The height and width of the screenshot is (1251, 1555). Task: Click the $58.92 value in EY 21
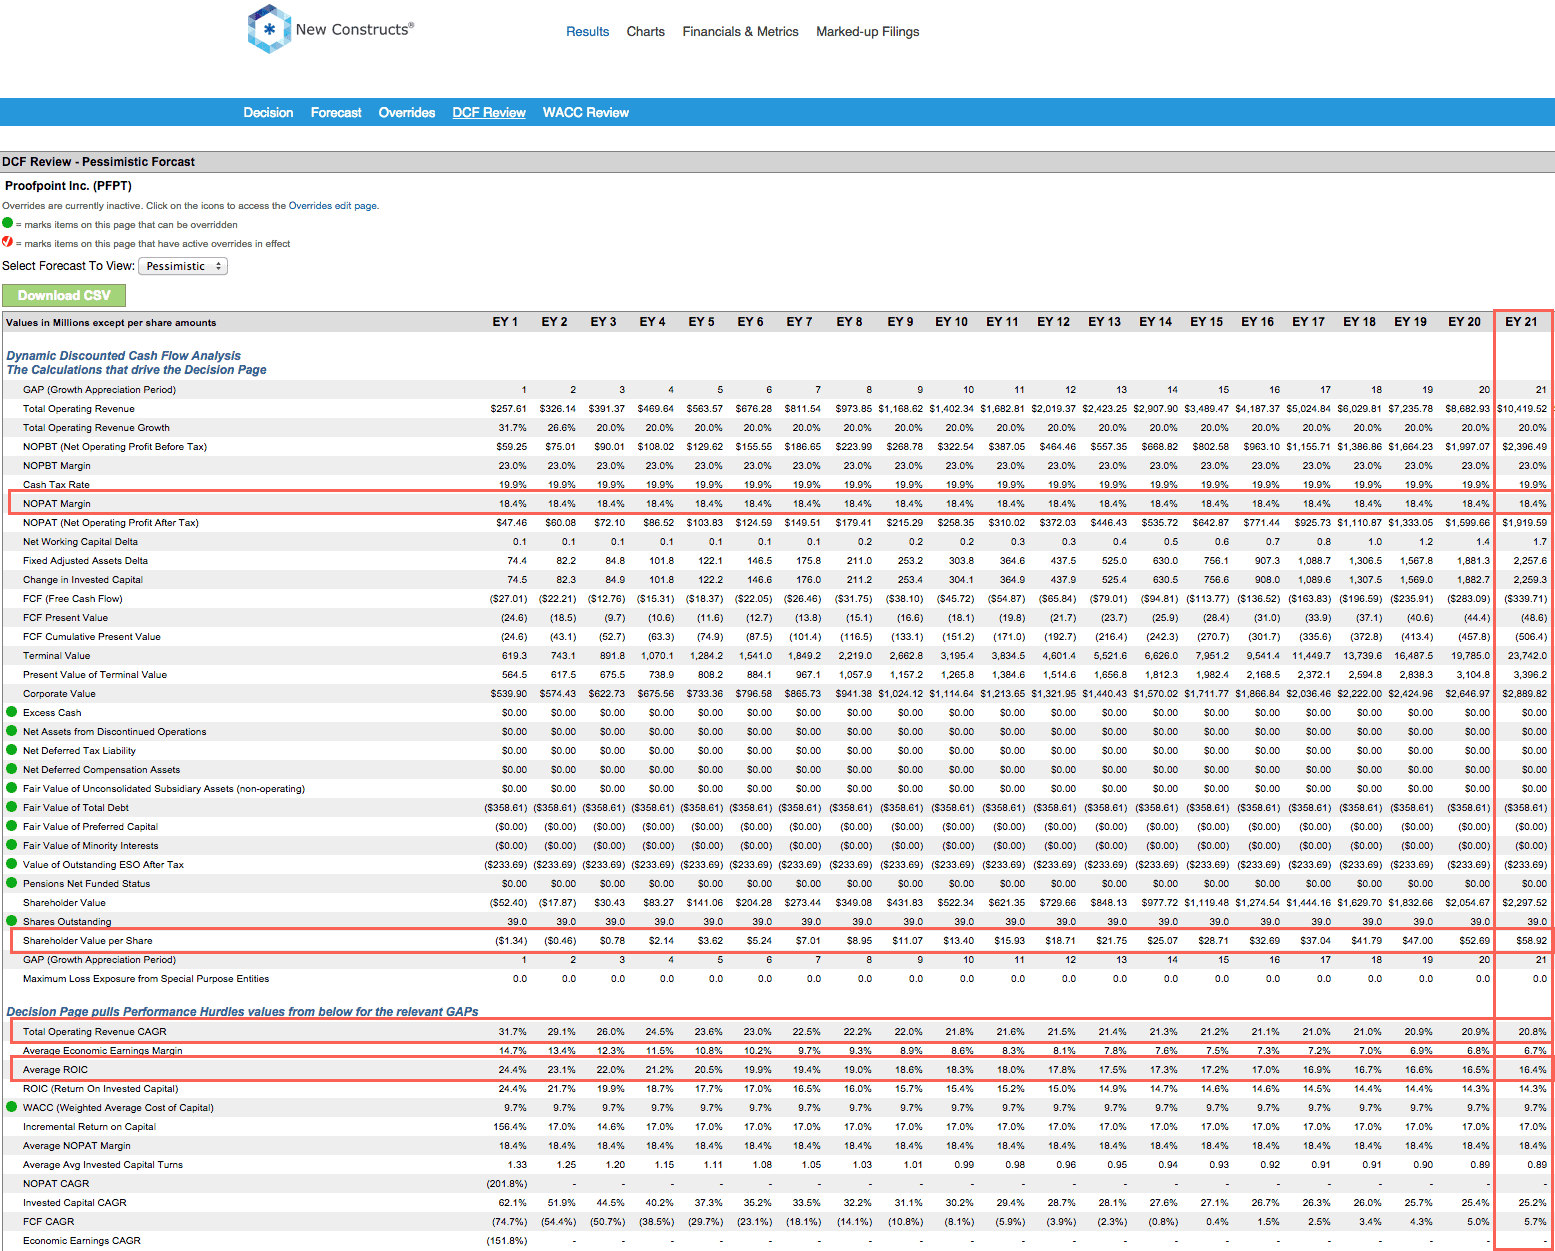pos(1531,941)
